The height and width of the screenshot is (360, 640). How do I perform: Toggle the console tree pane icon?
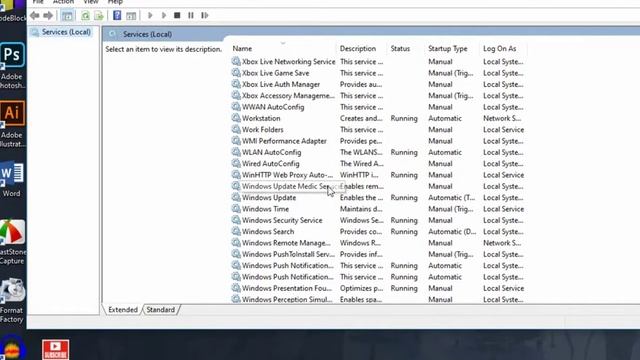pos(67,16)
